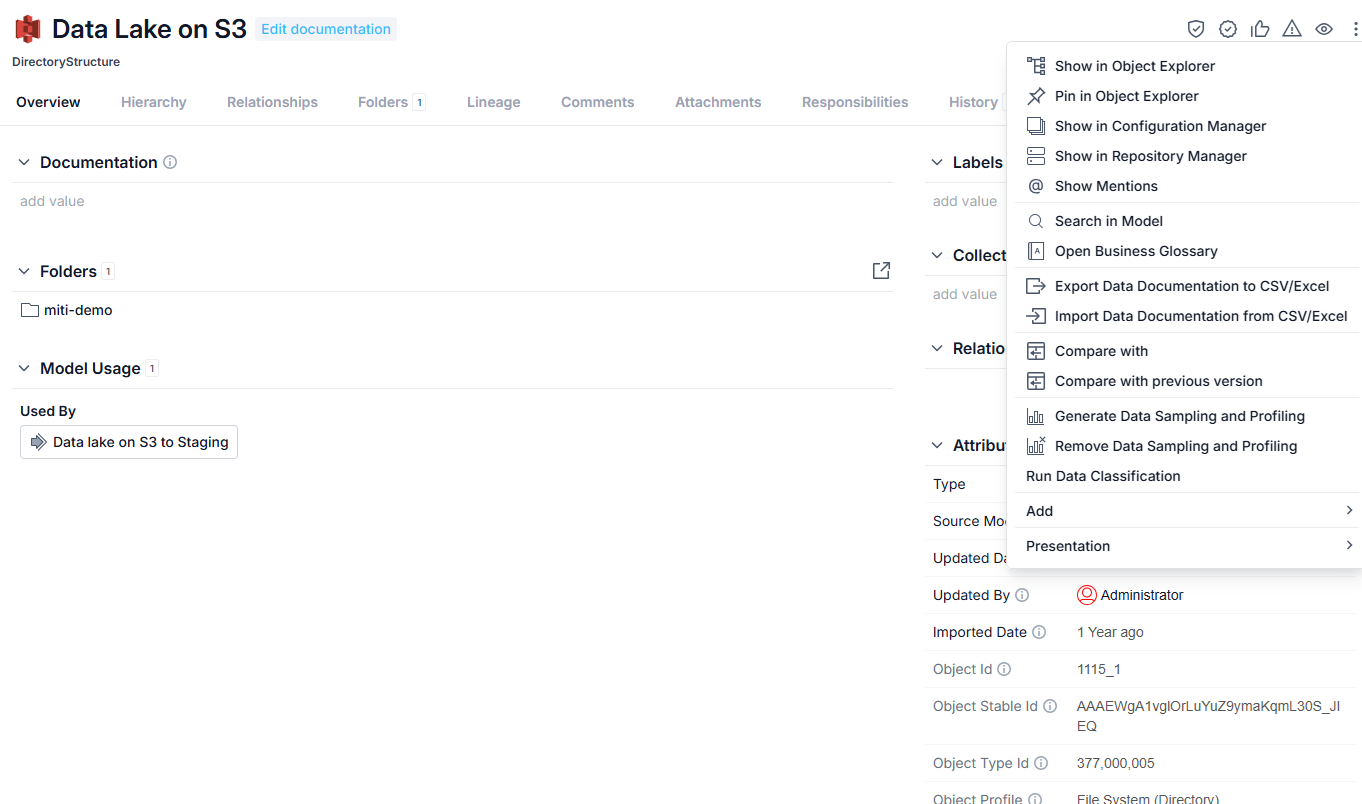Open the miti-demo folder
The height and width of the screenshot is (804, 1362).
click(x=67, y=310)
